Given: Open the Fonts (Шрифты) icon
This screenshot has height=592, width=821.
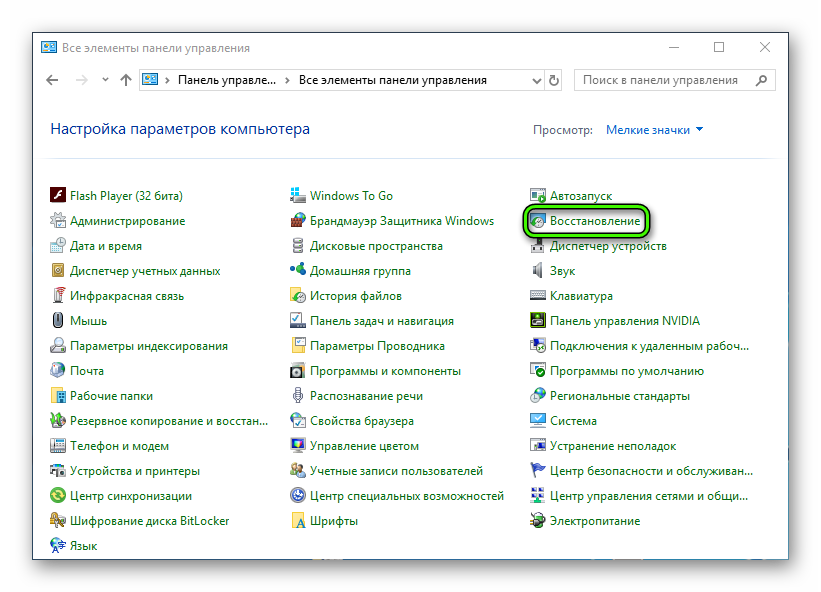Looking at the screenshot, I should [x=298, y=521].
